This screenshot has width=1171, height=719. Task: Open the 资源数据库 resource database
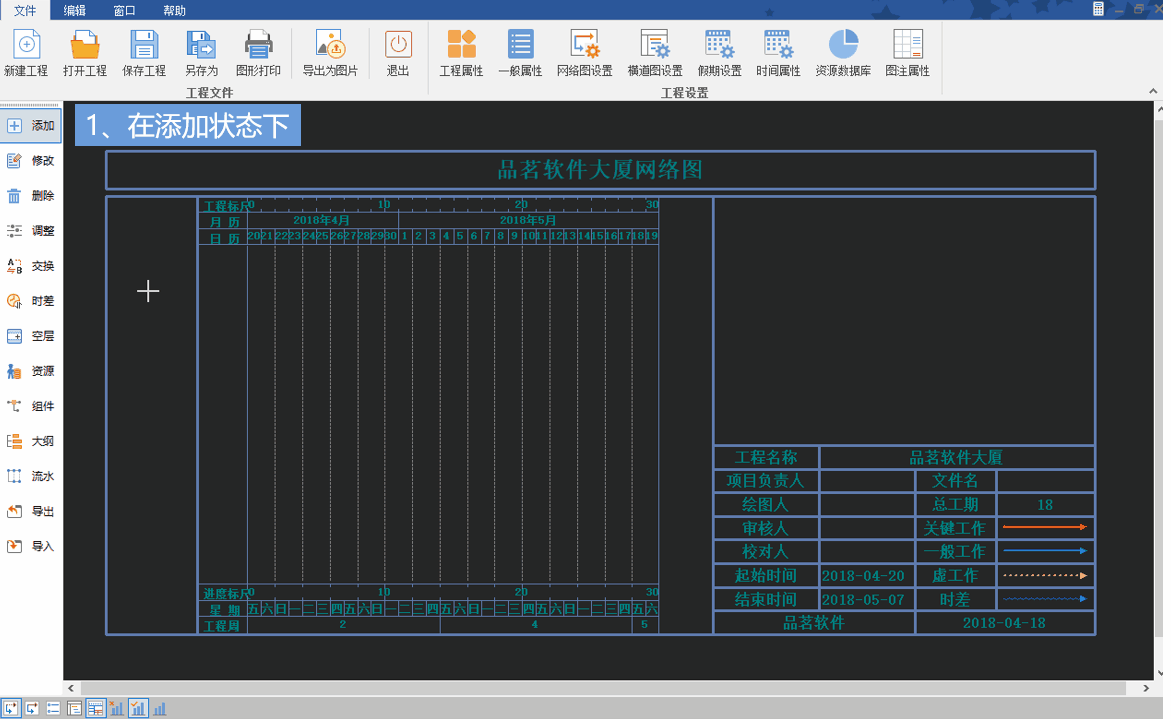841,51
